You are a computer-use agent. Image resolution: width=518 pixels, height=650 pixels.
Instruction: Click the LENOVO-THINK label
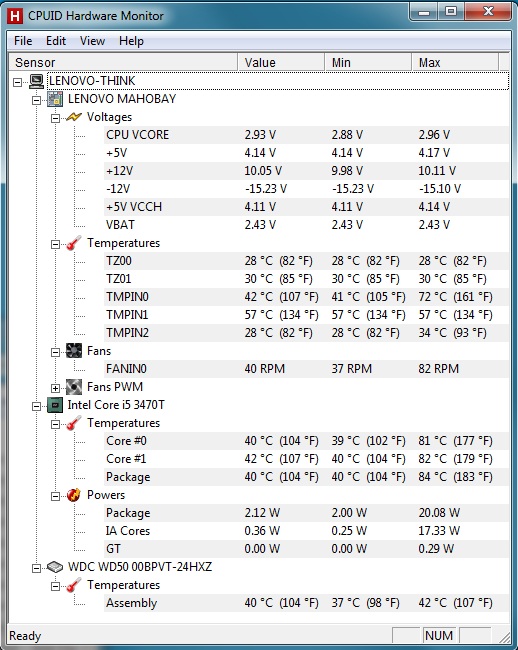click(92, 81)
